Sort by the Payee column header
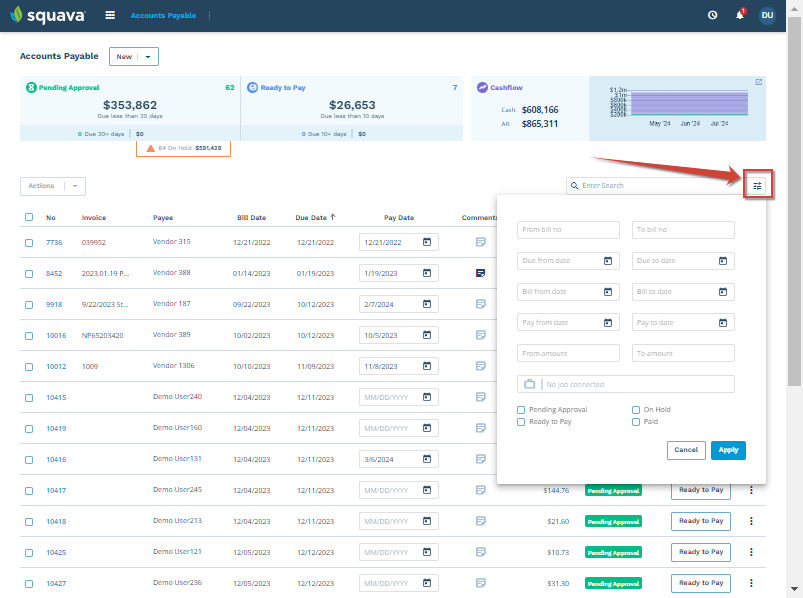The image size is (803, 598). [x=163, y=218]
